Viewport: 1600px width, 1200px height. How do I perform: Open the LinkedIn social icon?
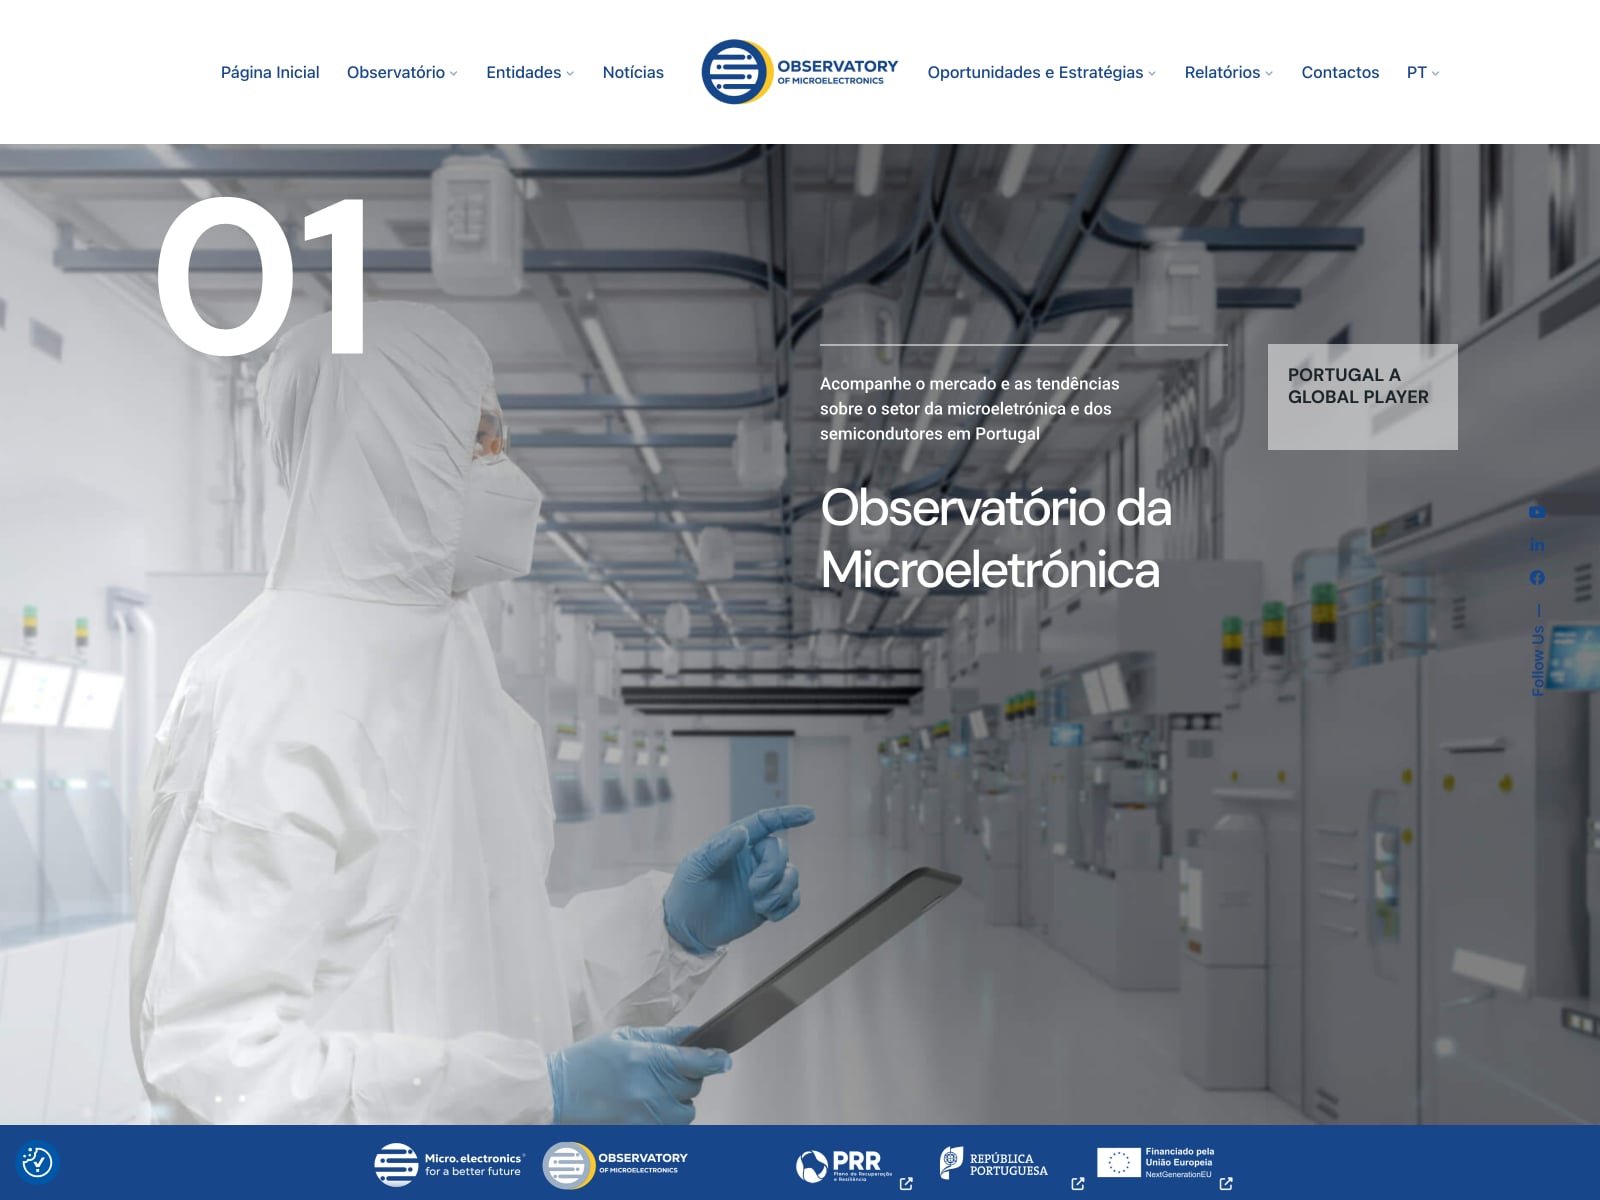1537,545
